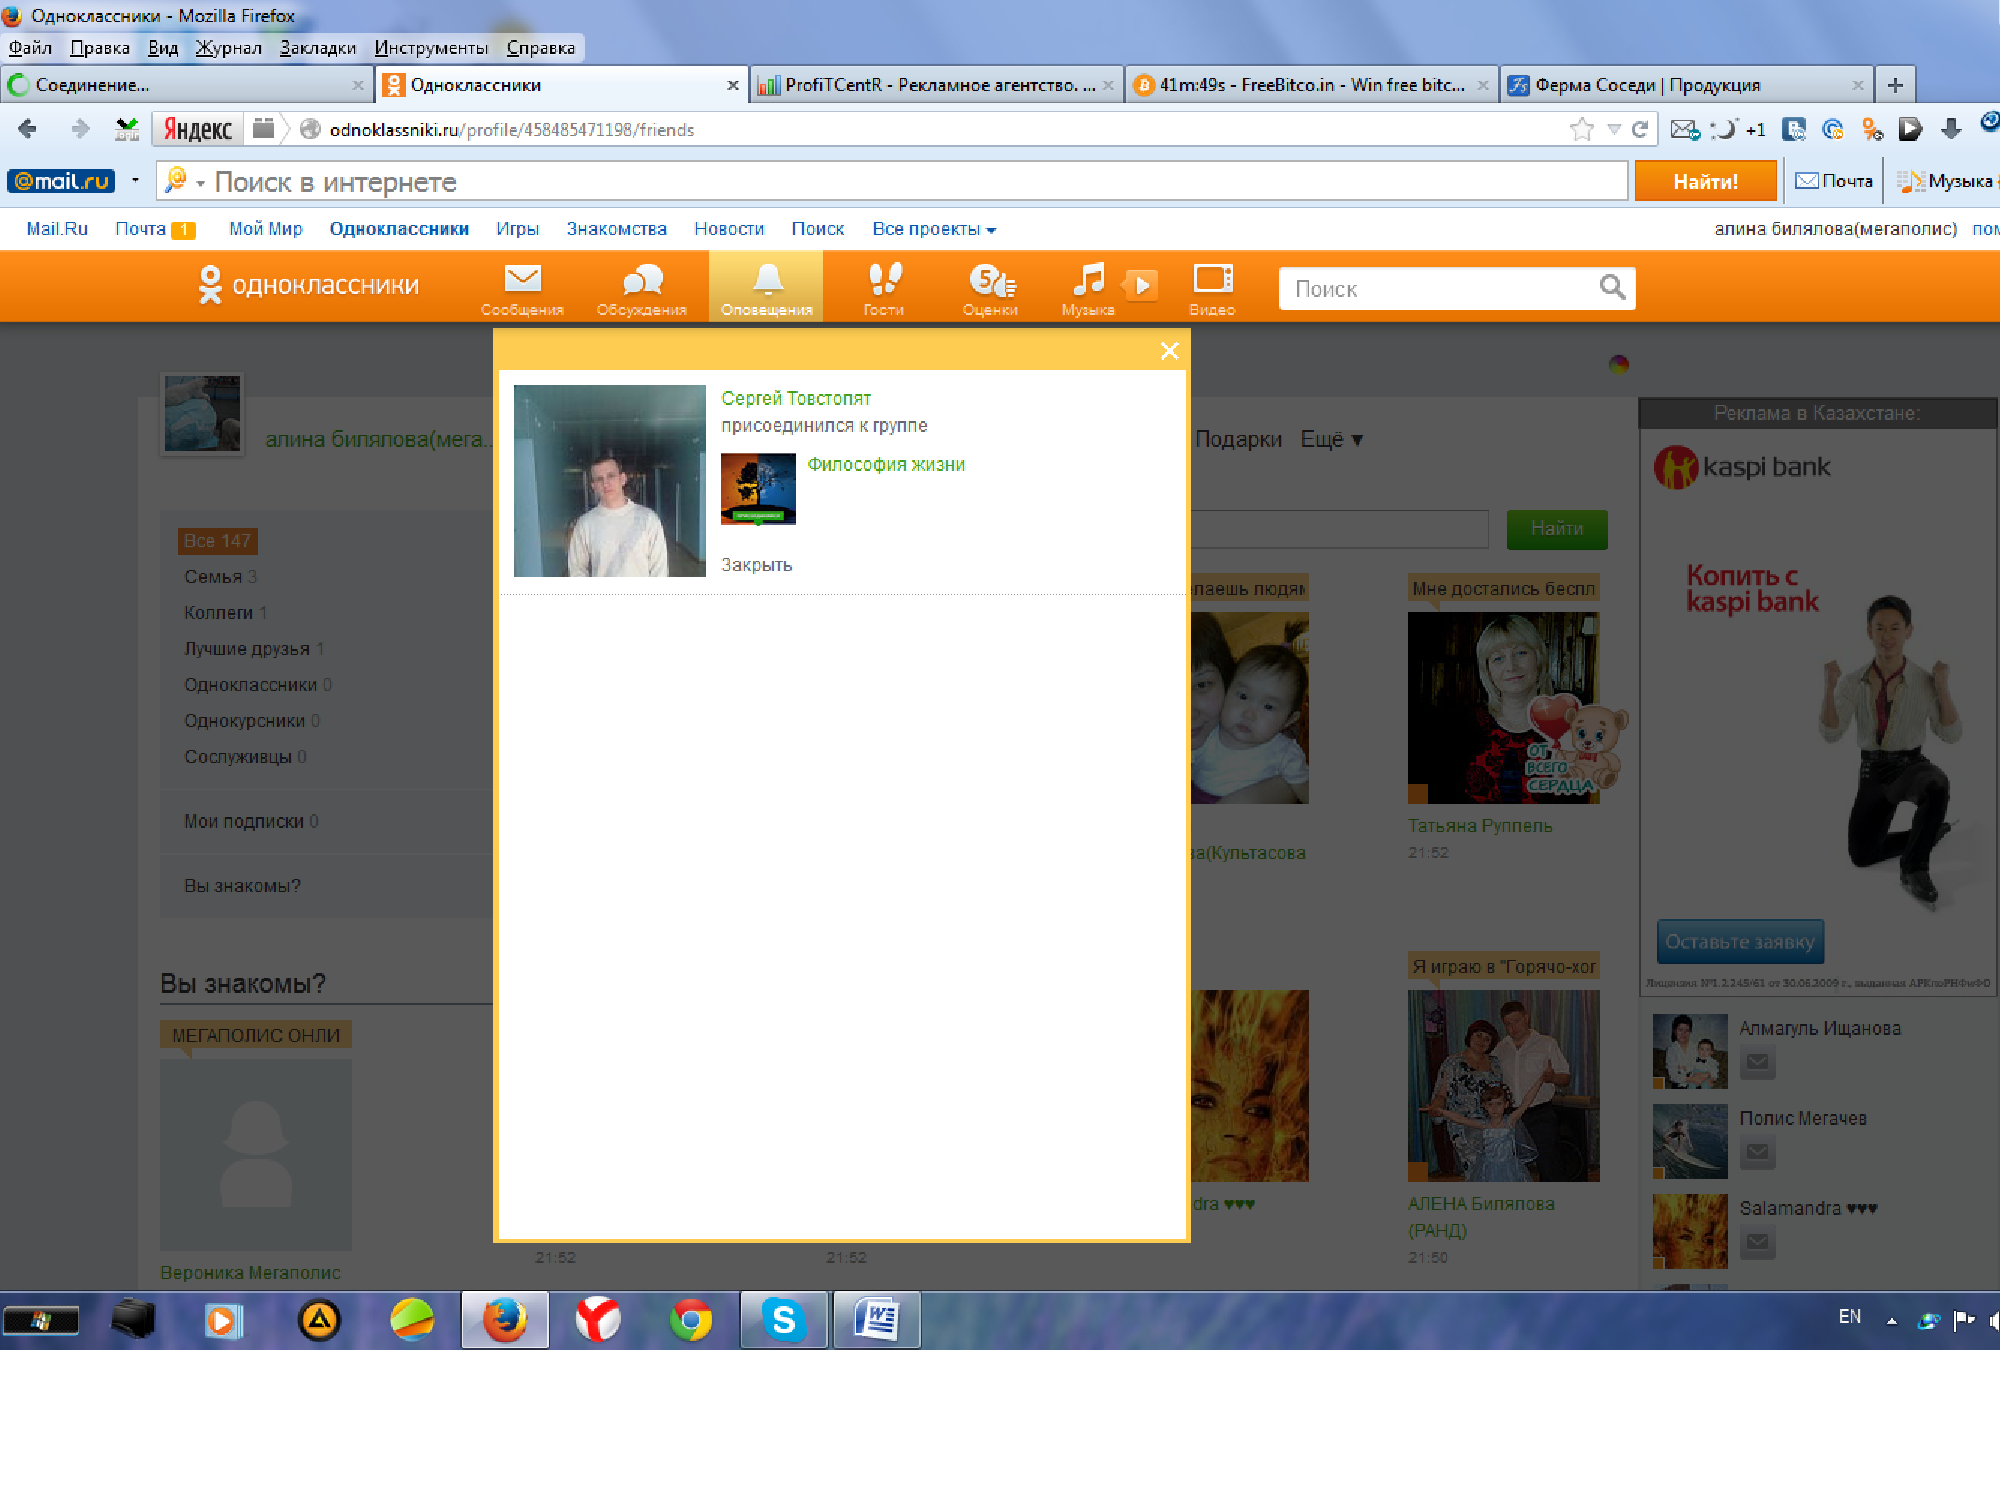
Task: Click the Закрыть link in popup
Action: pyautogui.click(x=756, y=565)
